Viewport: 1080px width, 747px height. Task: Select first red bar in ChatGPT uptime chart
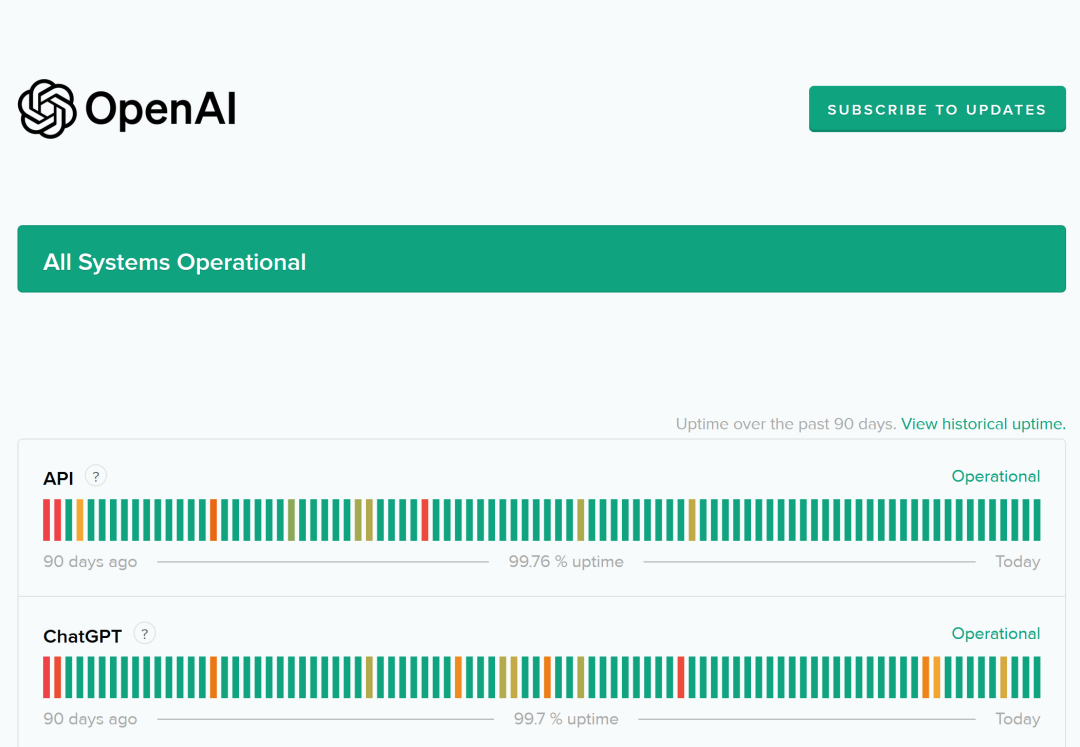point(46,677)
